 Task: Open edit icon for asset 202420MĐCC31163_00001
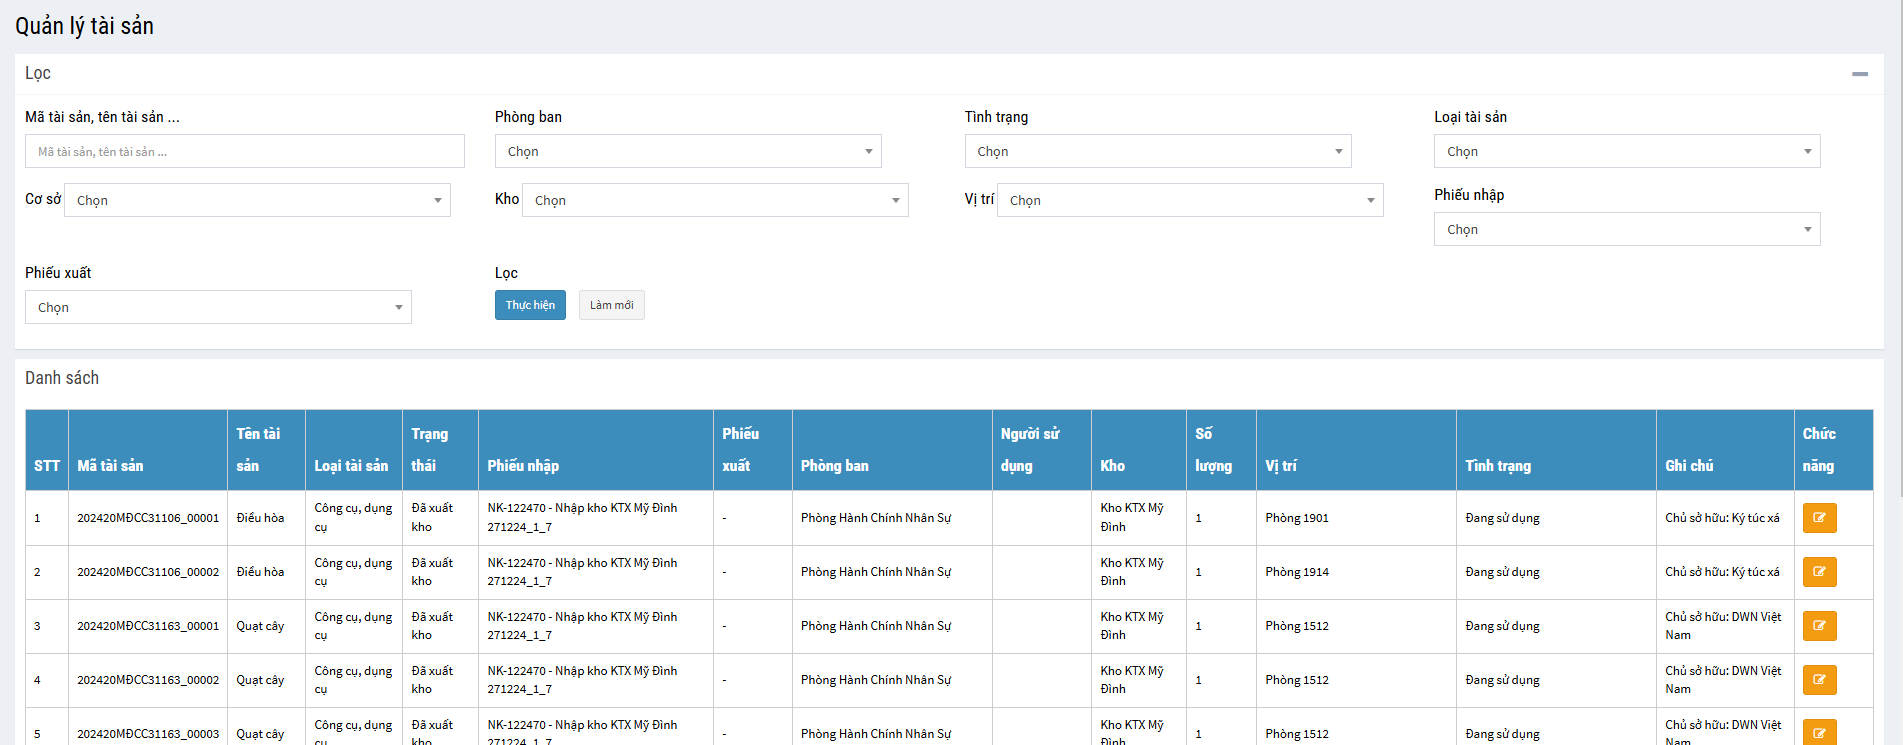coord(1819,626)
